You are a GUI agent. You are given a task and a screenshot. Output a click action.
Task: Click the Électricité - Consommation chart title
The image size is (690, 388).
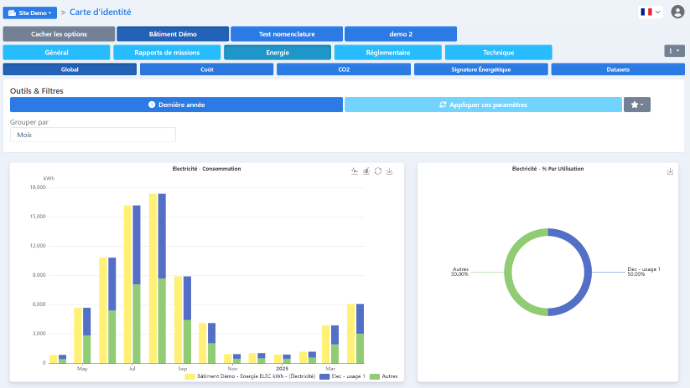207,169
